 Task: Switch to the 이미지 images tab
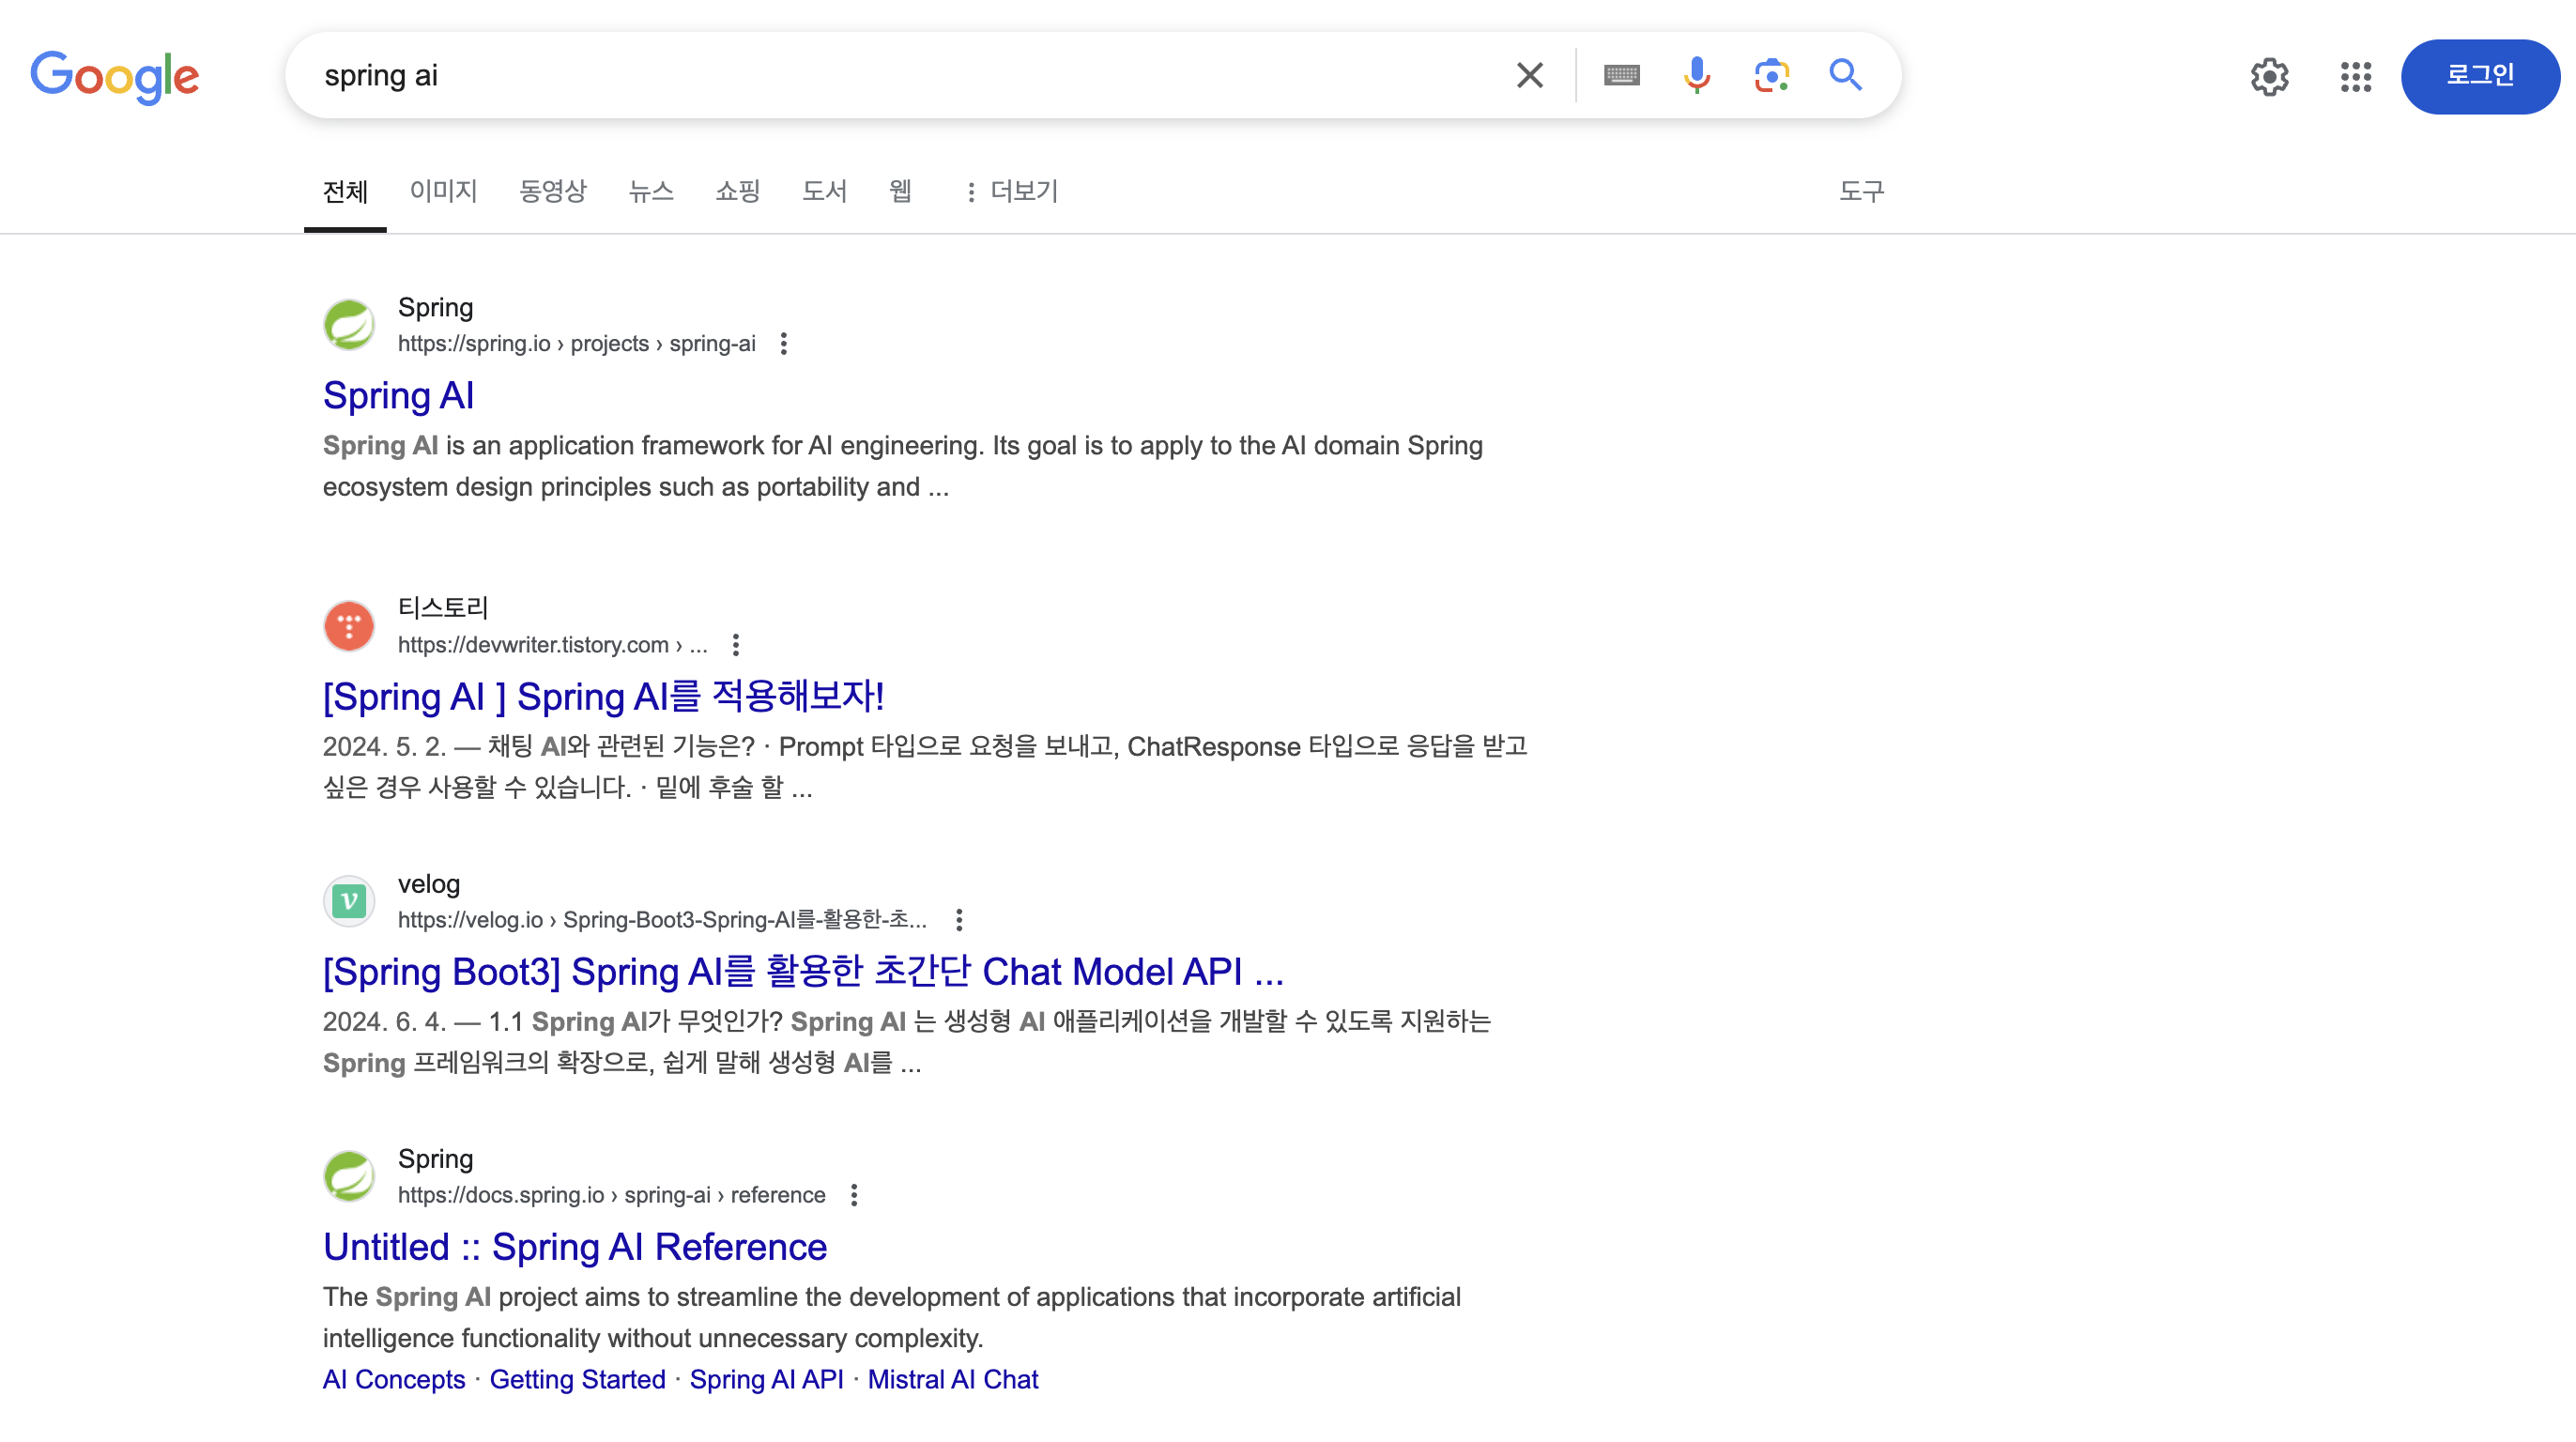[443, 191]
